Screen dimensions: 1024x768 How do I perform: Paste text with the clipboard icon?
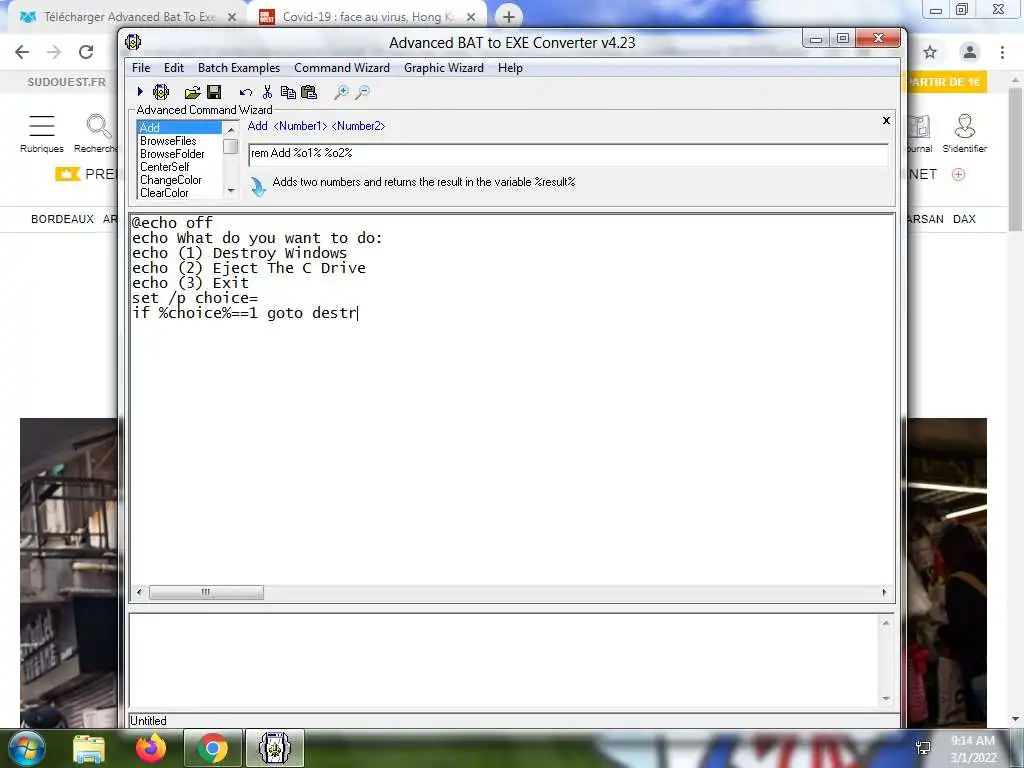click(x=309, y=93)
